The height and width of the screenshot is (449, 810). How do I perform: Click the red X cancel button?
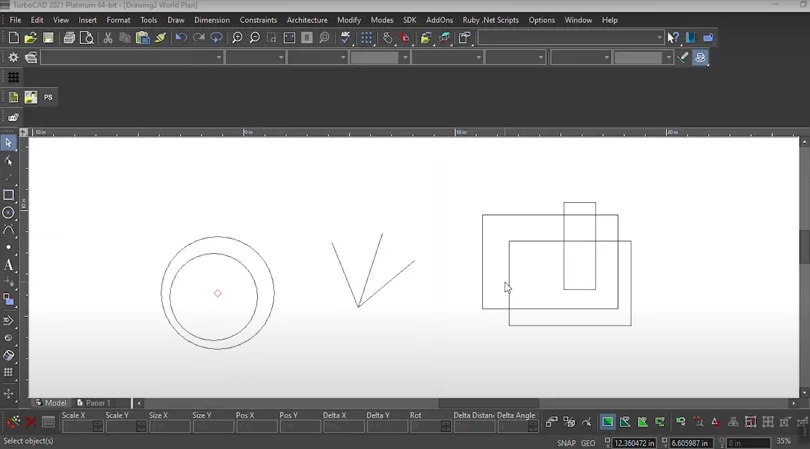click(30, 424)
